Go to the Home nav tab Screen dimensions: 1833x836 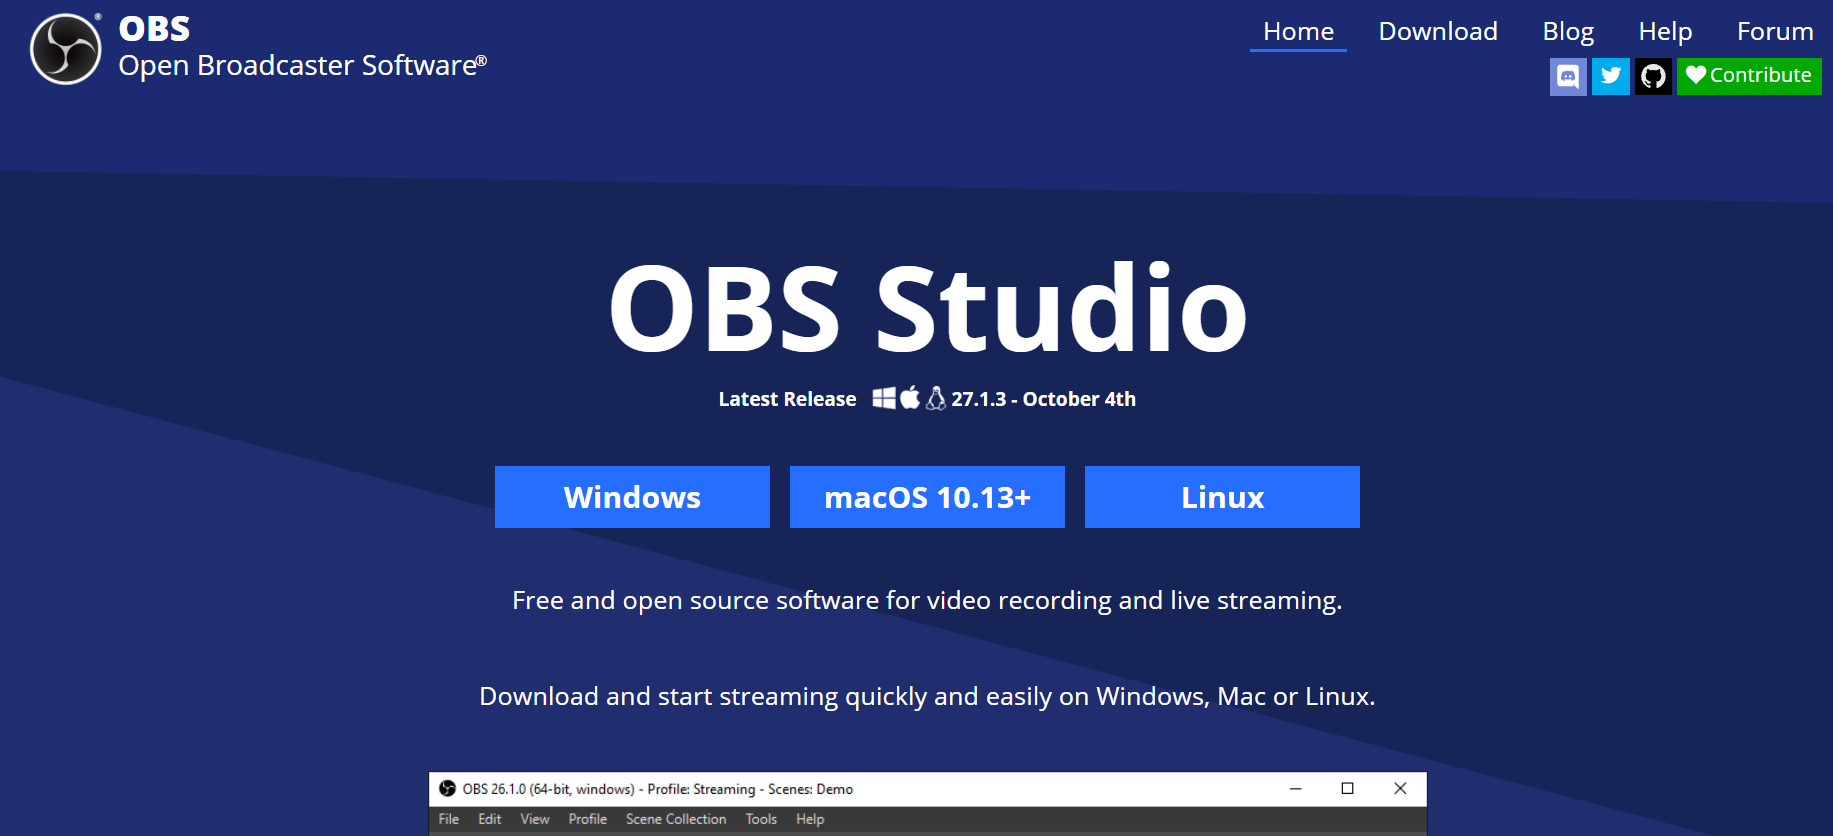pos(1298,32)
